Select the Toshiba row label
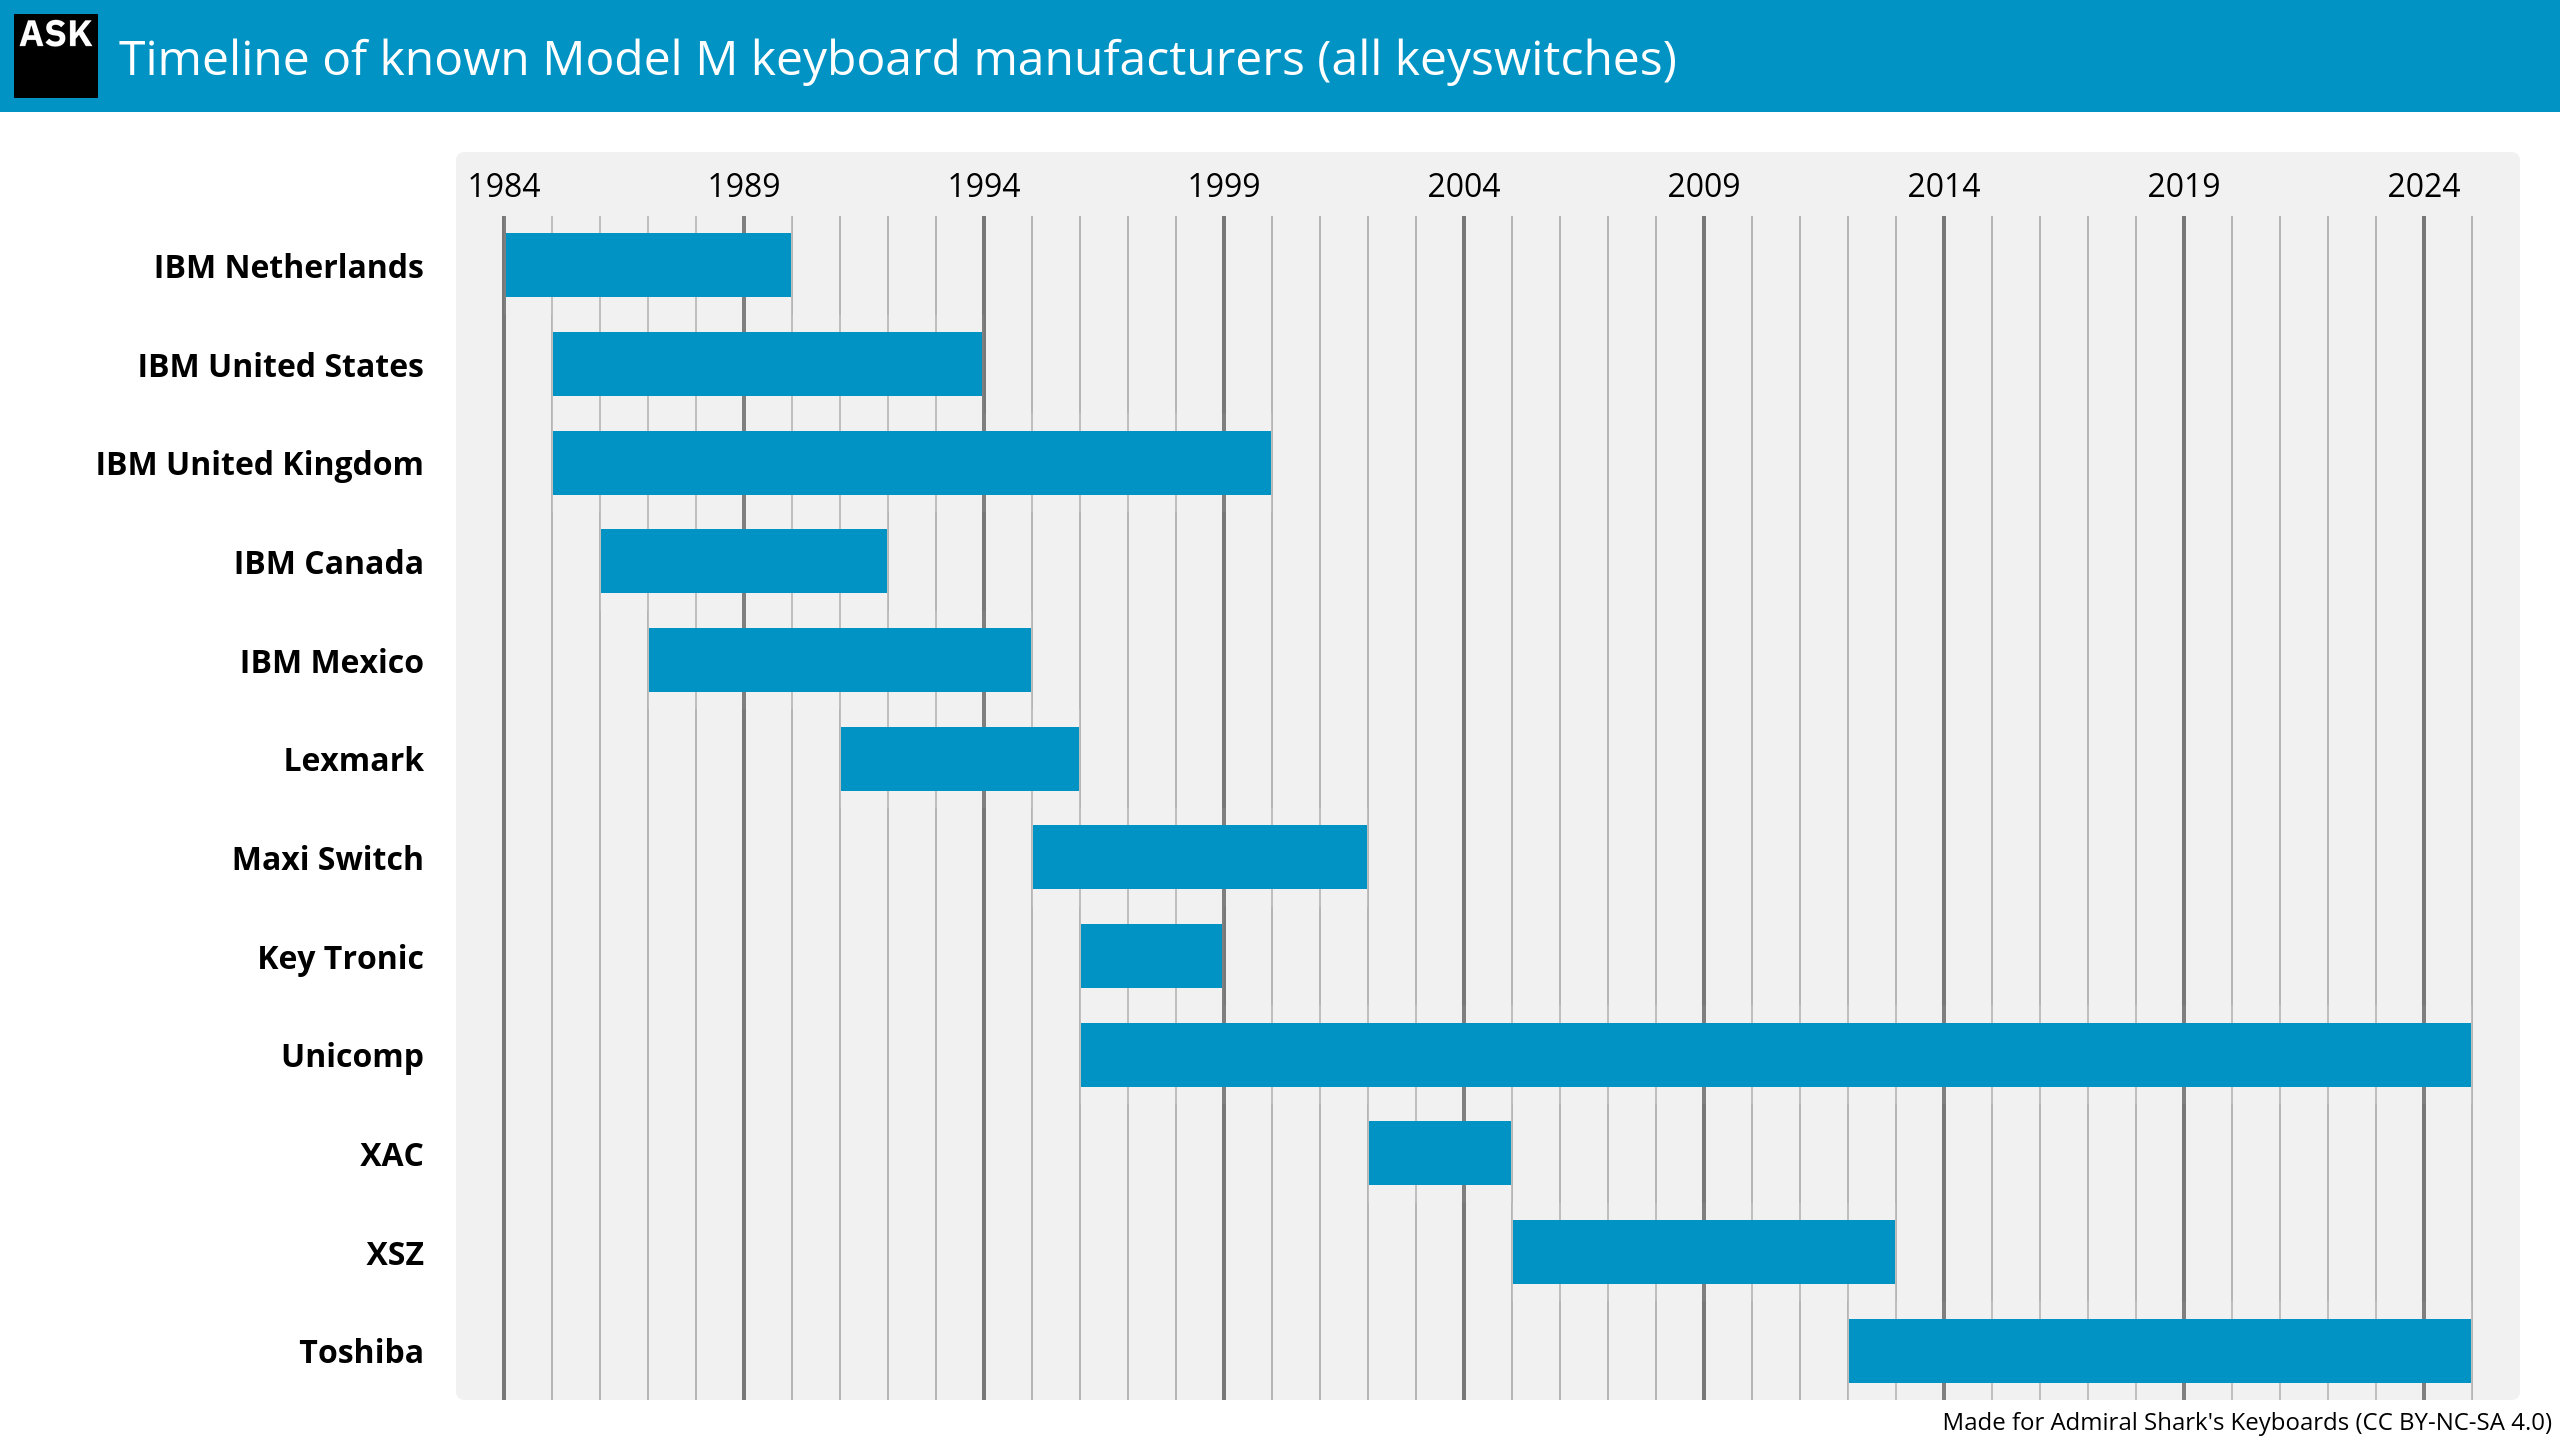Image resolution: width=2560 pixels, height=1440 pixels. tap(361, 1352)
